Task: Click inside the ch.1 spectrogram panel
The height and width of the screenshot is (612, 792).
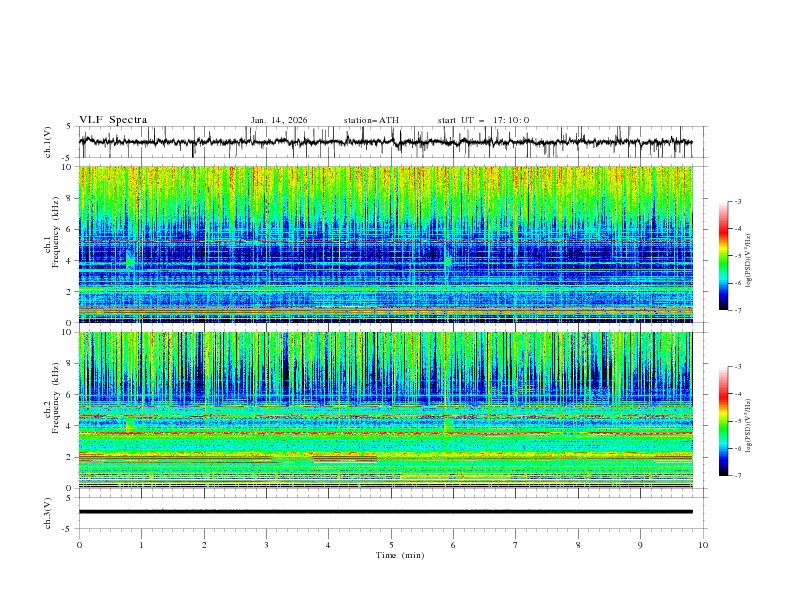Action: point(385,244)
